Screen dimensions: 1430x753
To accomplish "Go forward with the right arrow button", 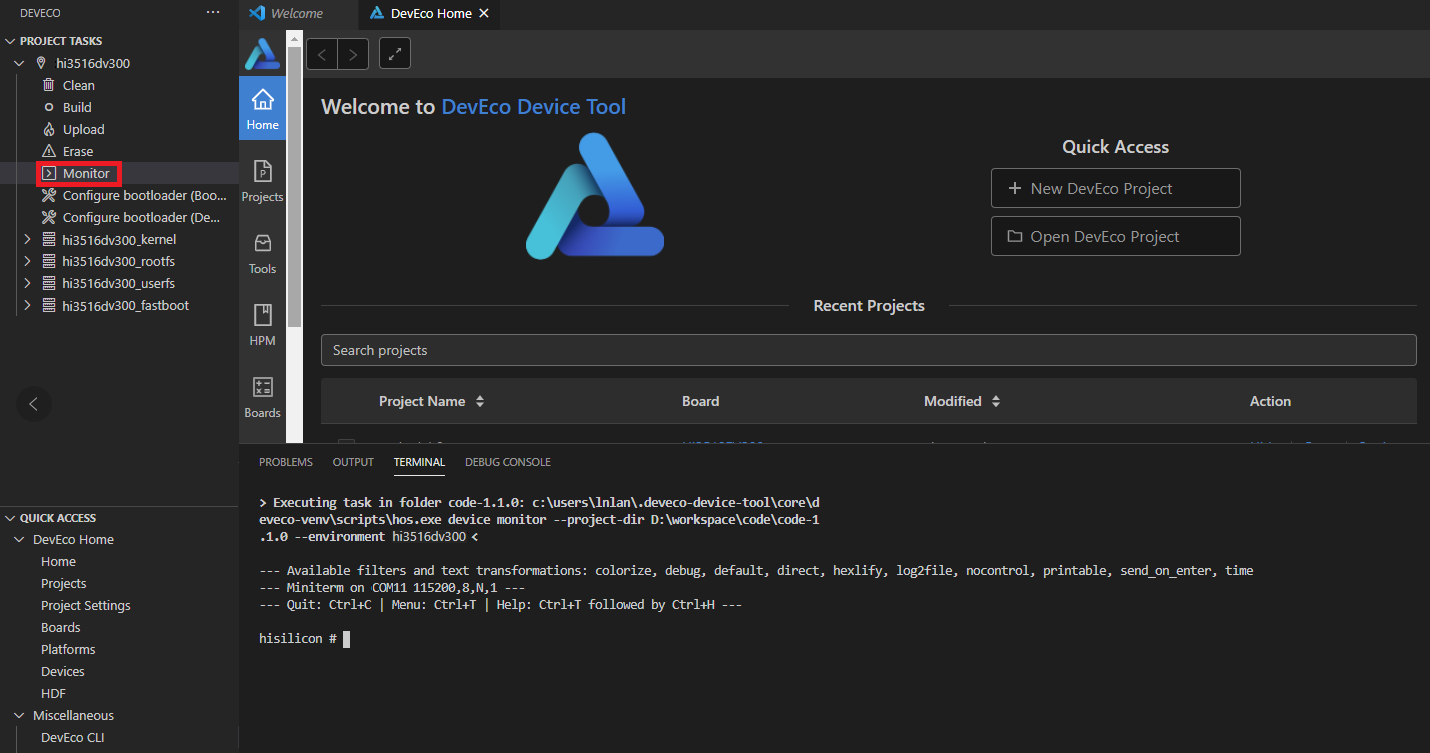I will pos(353,54).
